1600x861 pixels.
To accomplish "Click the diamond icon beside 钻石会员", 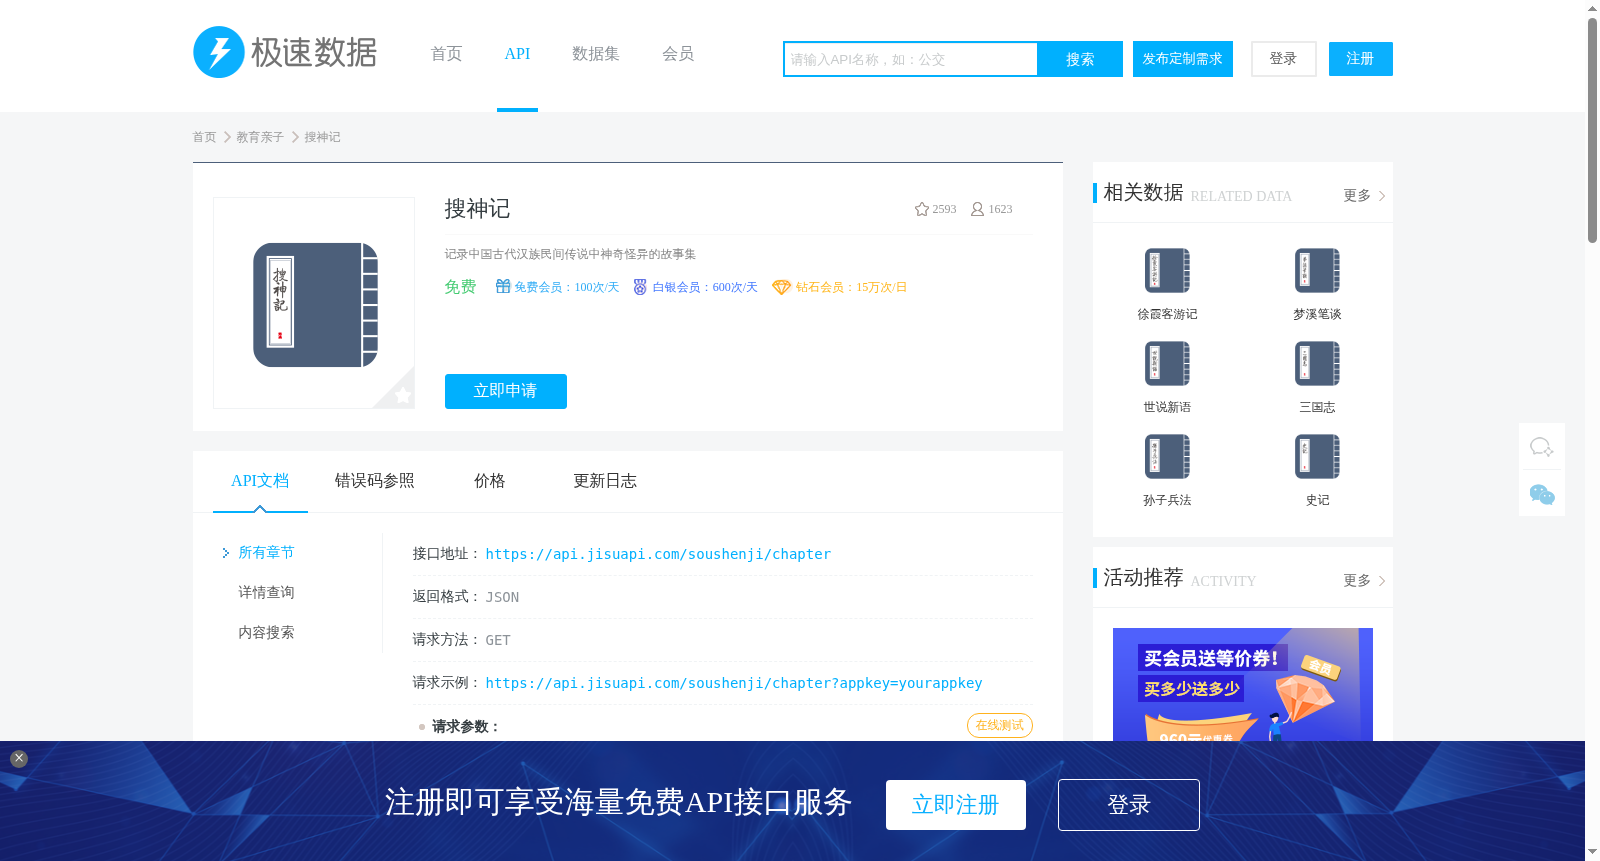I will pyautogui.click(x=781, y=287).
